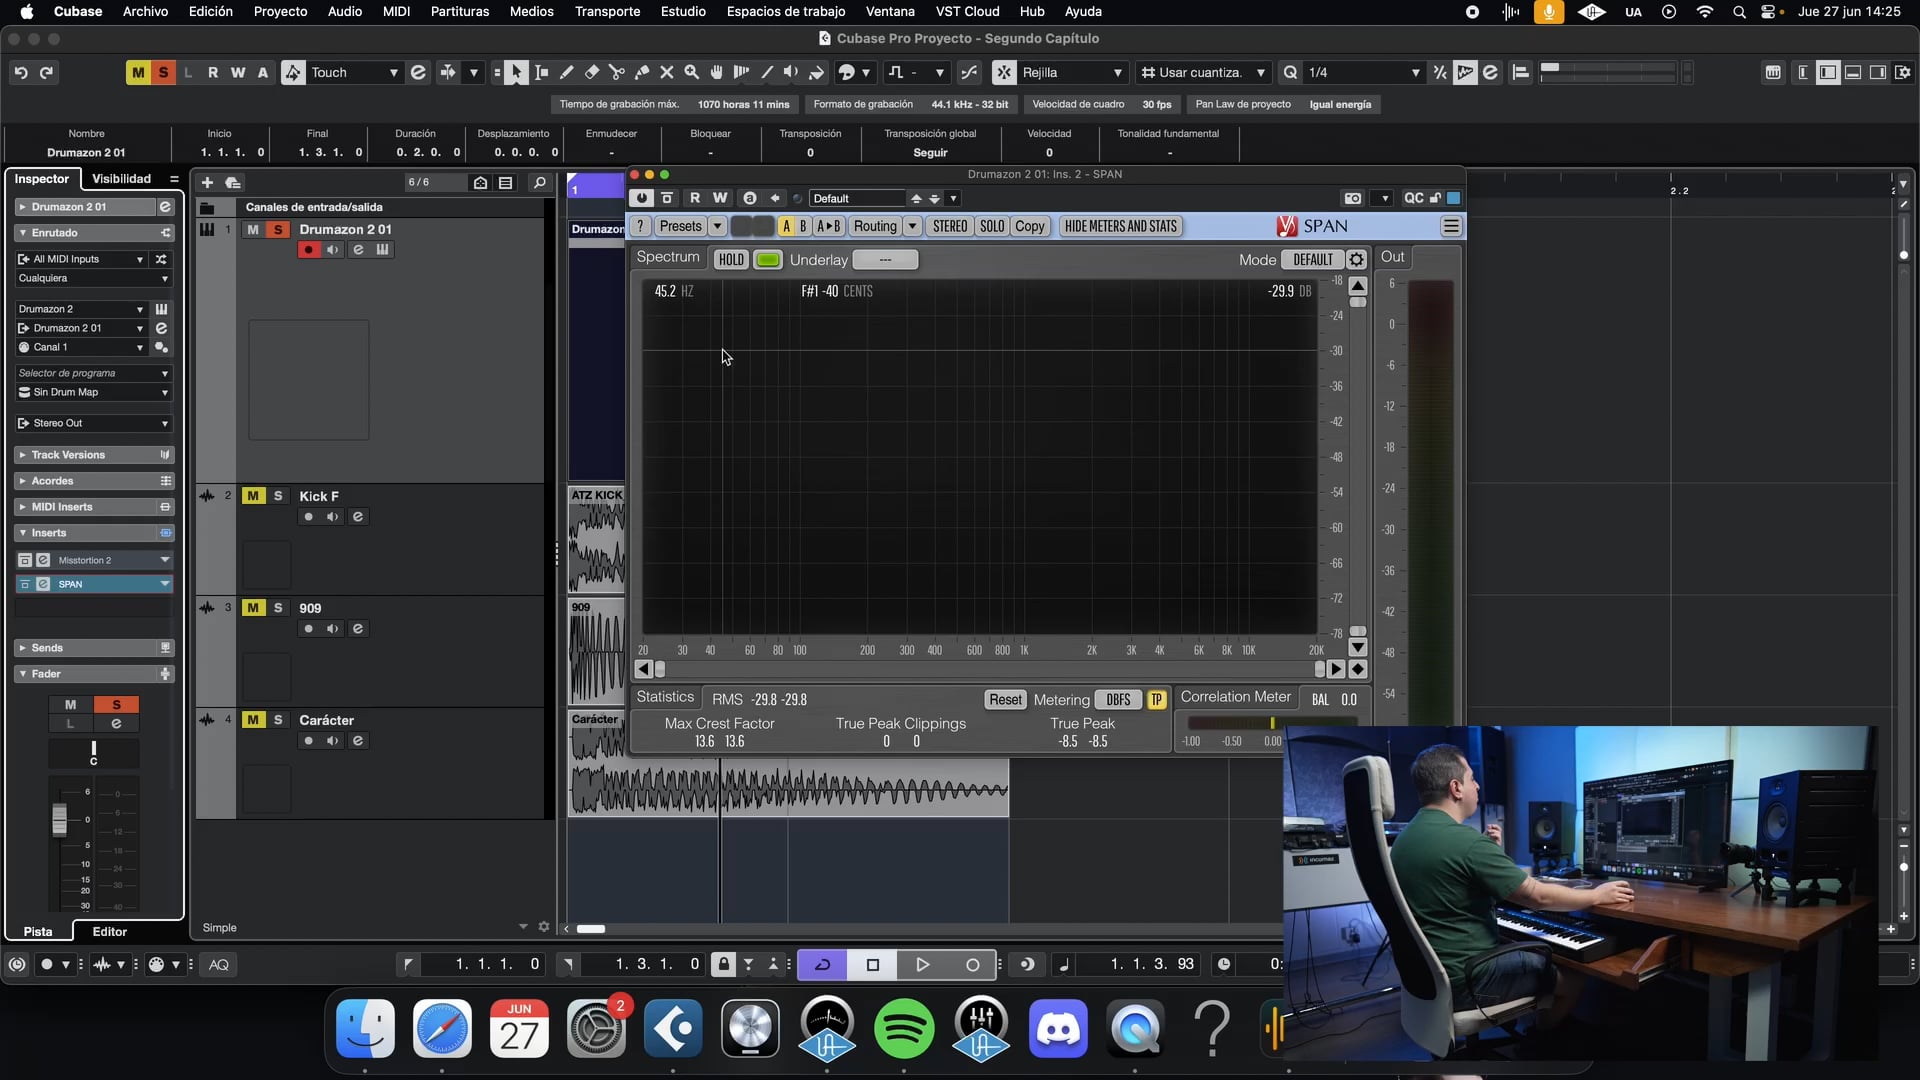Select the Draw pencil tool
Image resolution: width=1920 pixels, height=1080 pixels.
pyautogui.click(x=567, y=72)
